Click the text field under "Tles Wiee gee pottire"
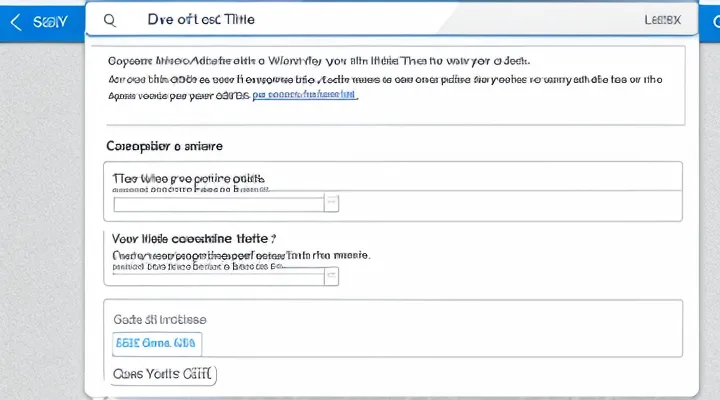Screen dimensions: 720x400 [x=218, y=204]
